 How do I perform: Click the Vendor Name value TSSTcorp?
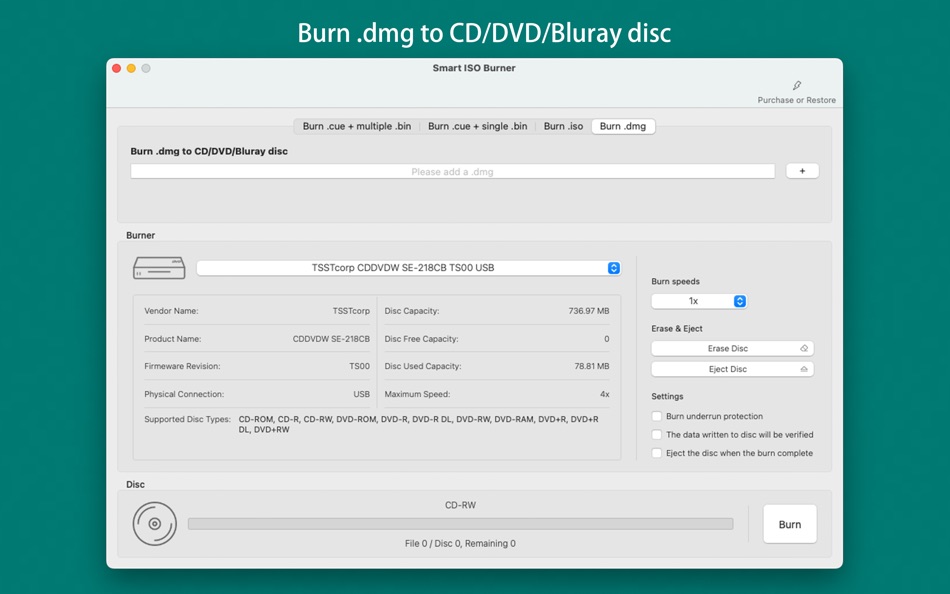[351, 311]
